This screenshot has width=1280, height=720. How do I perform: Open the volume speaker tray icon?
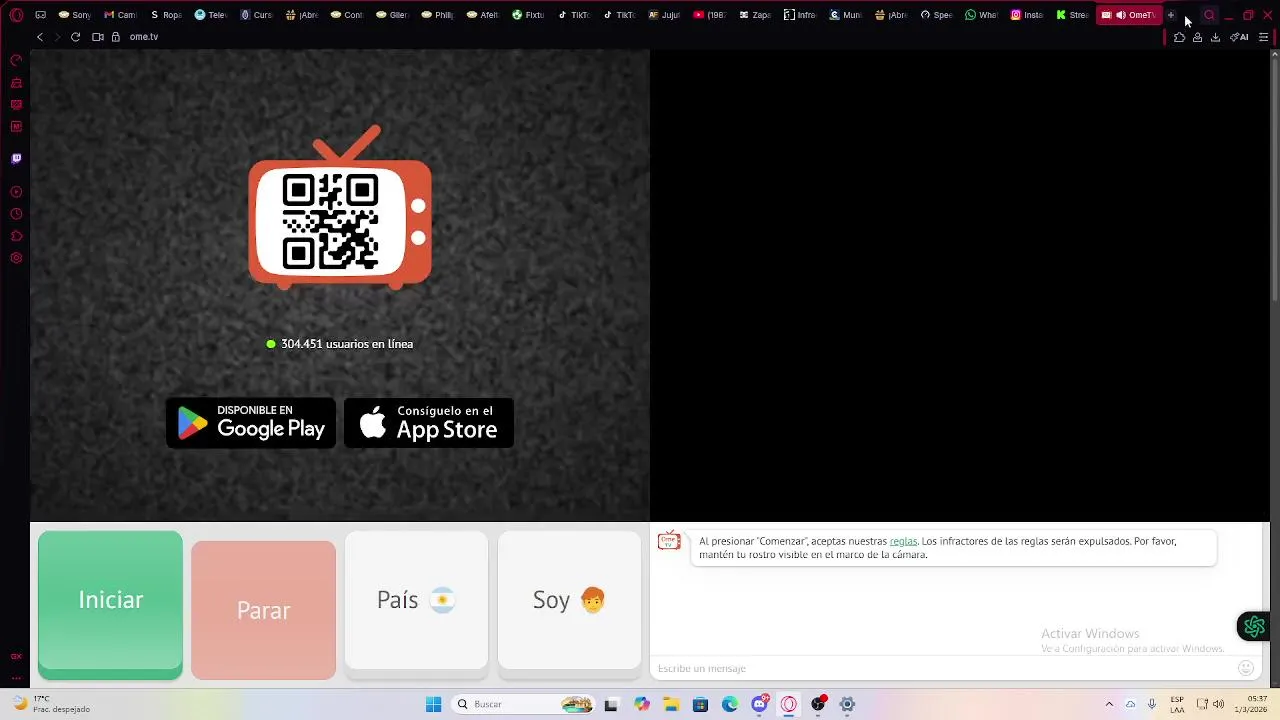pos(1219,705)
